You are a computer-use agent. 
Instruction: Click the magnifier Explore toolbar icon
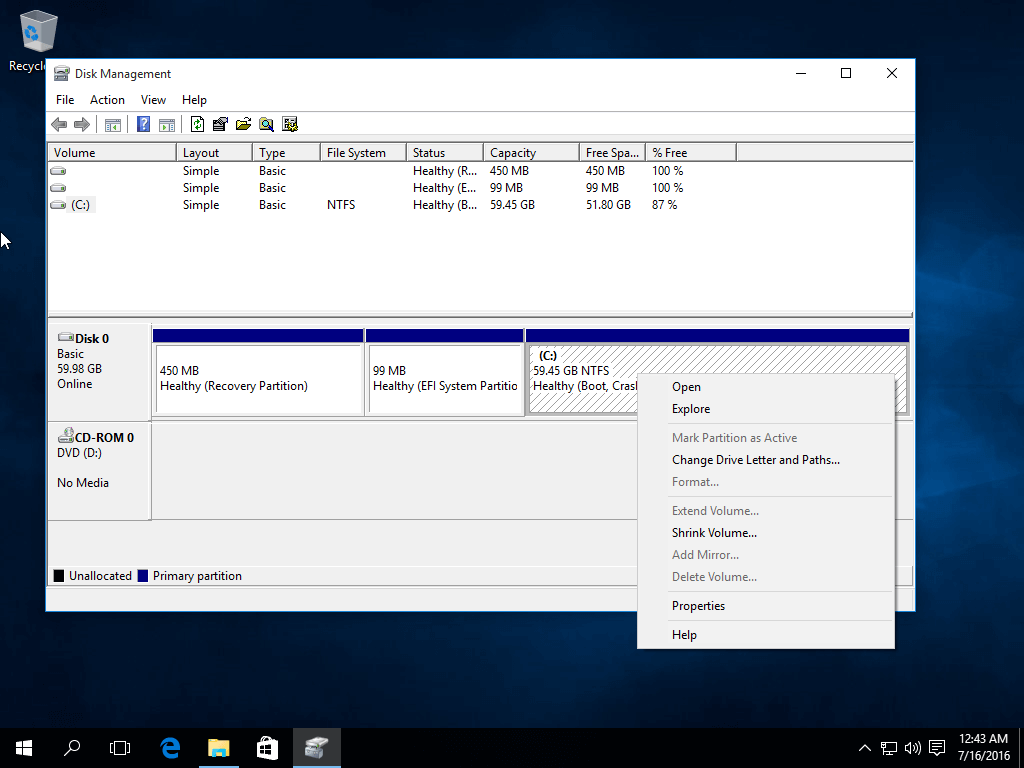pyautogui.click(x=266, y=125)
